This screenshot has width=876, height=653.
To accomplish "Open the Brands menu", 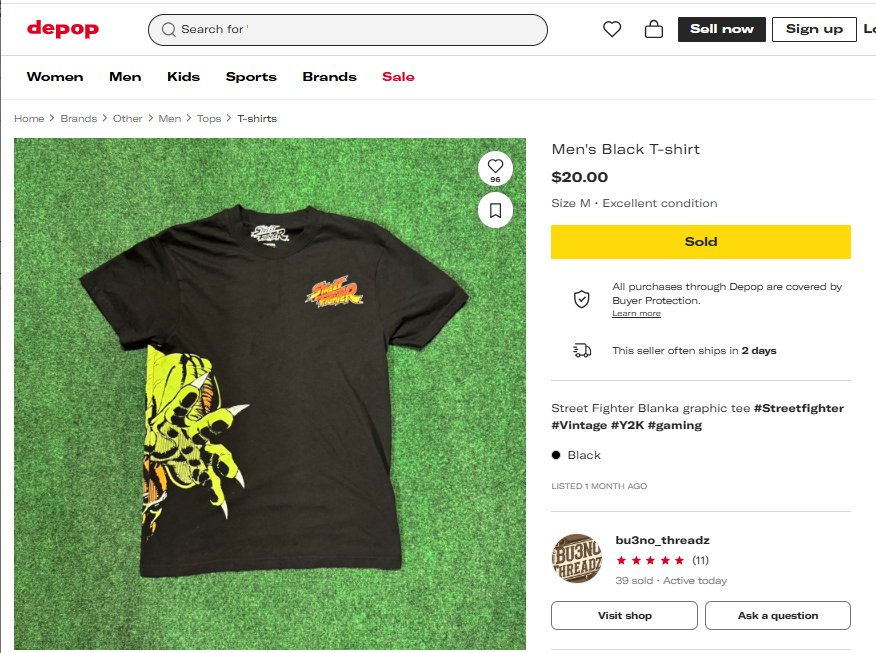I will tap(329, 77).
